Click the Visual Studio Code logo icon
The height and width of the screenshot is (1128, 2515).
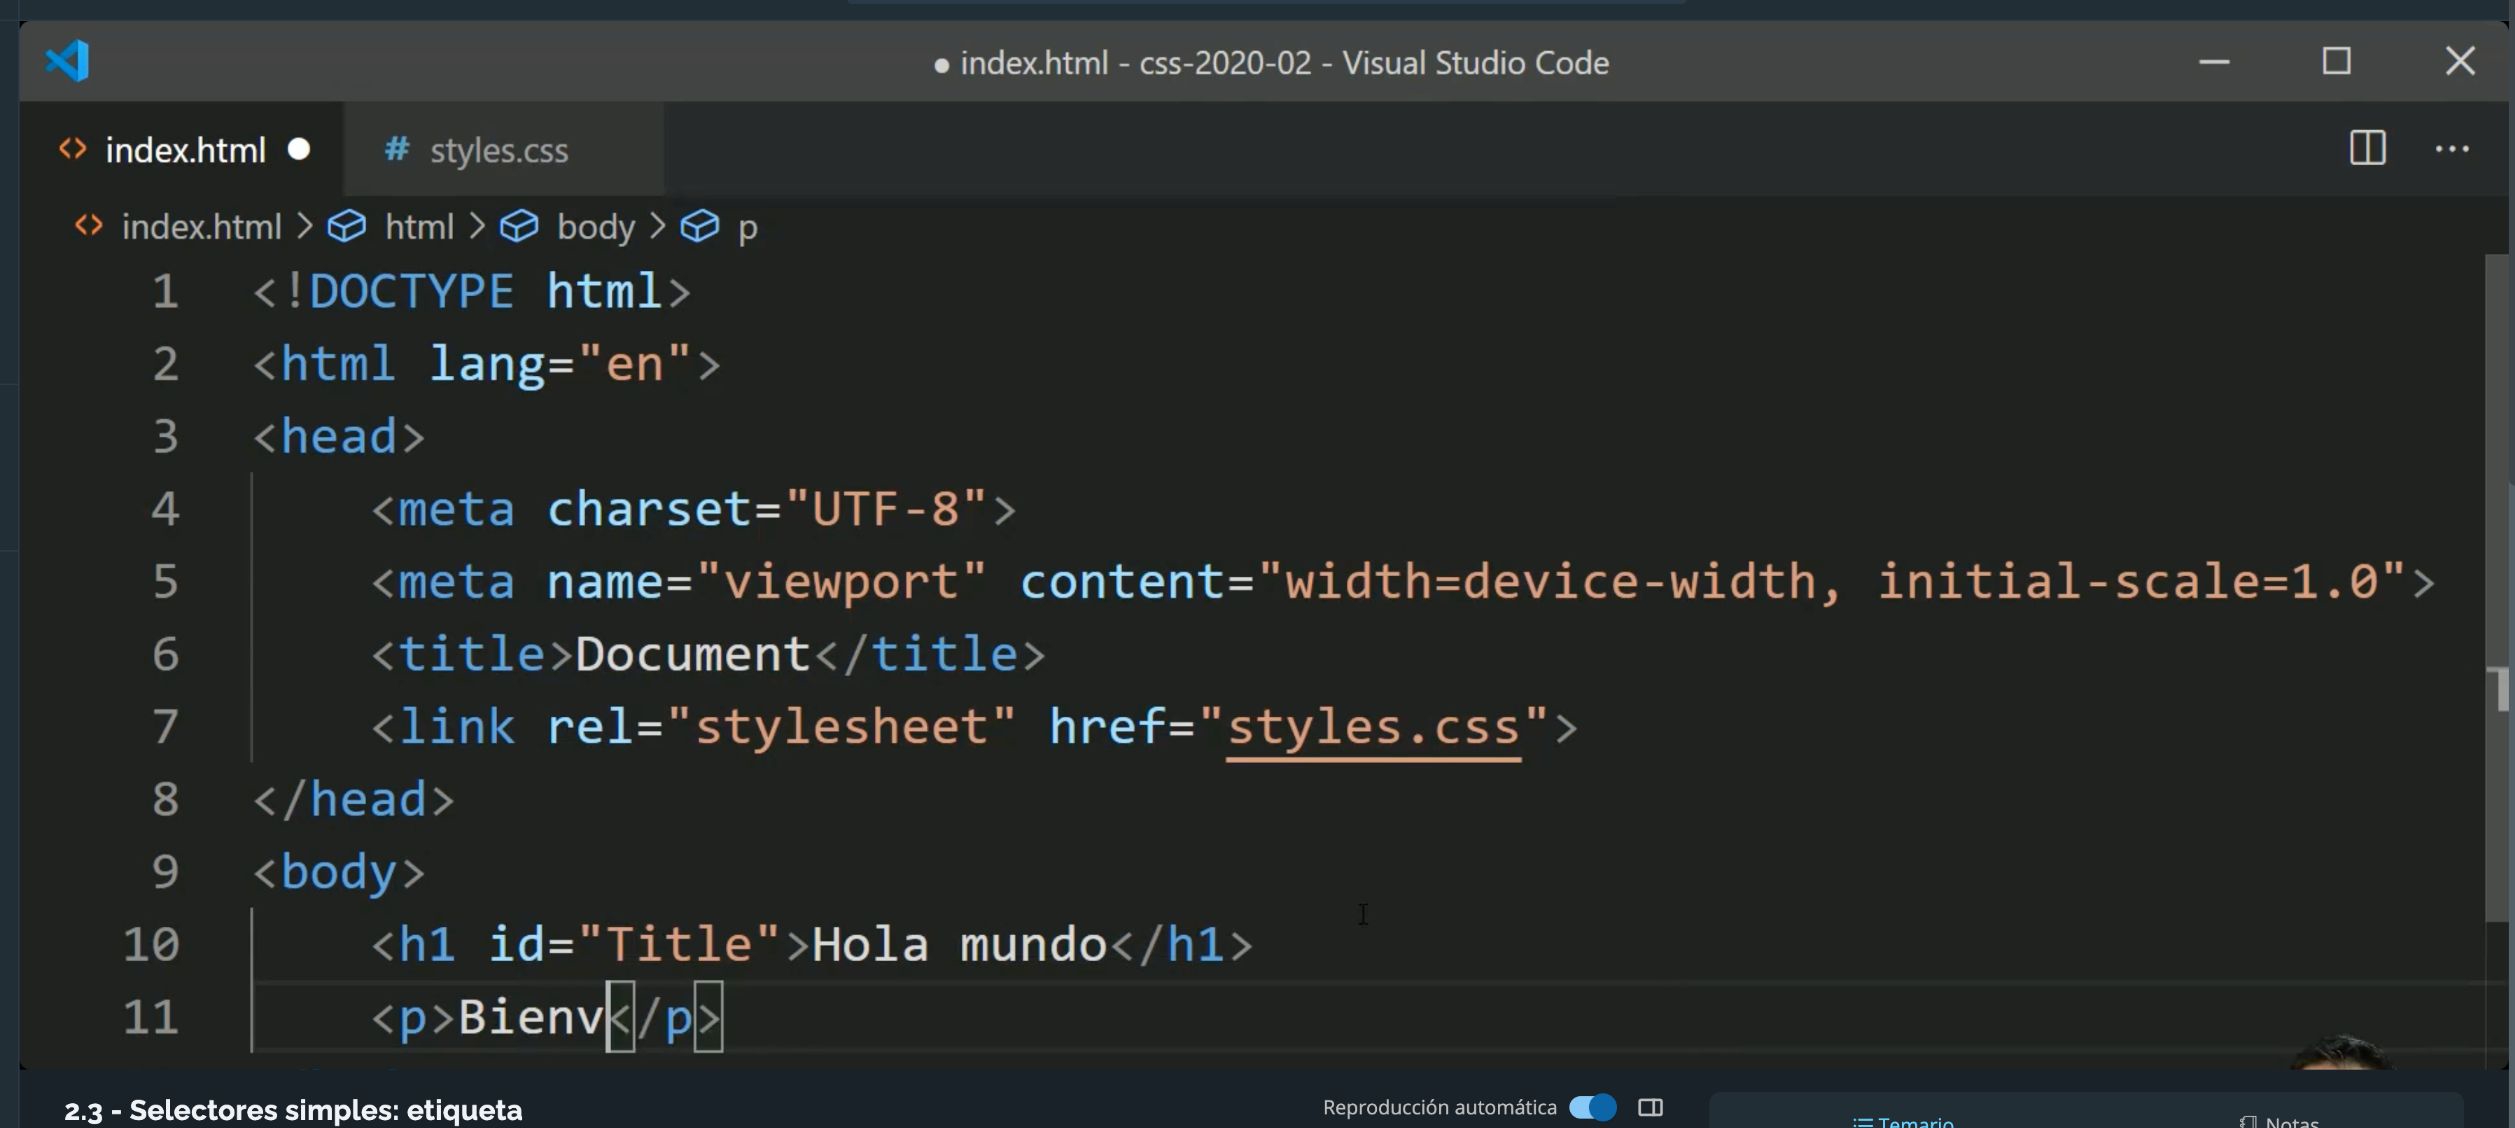coord(68,61)
